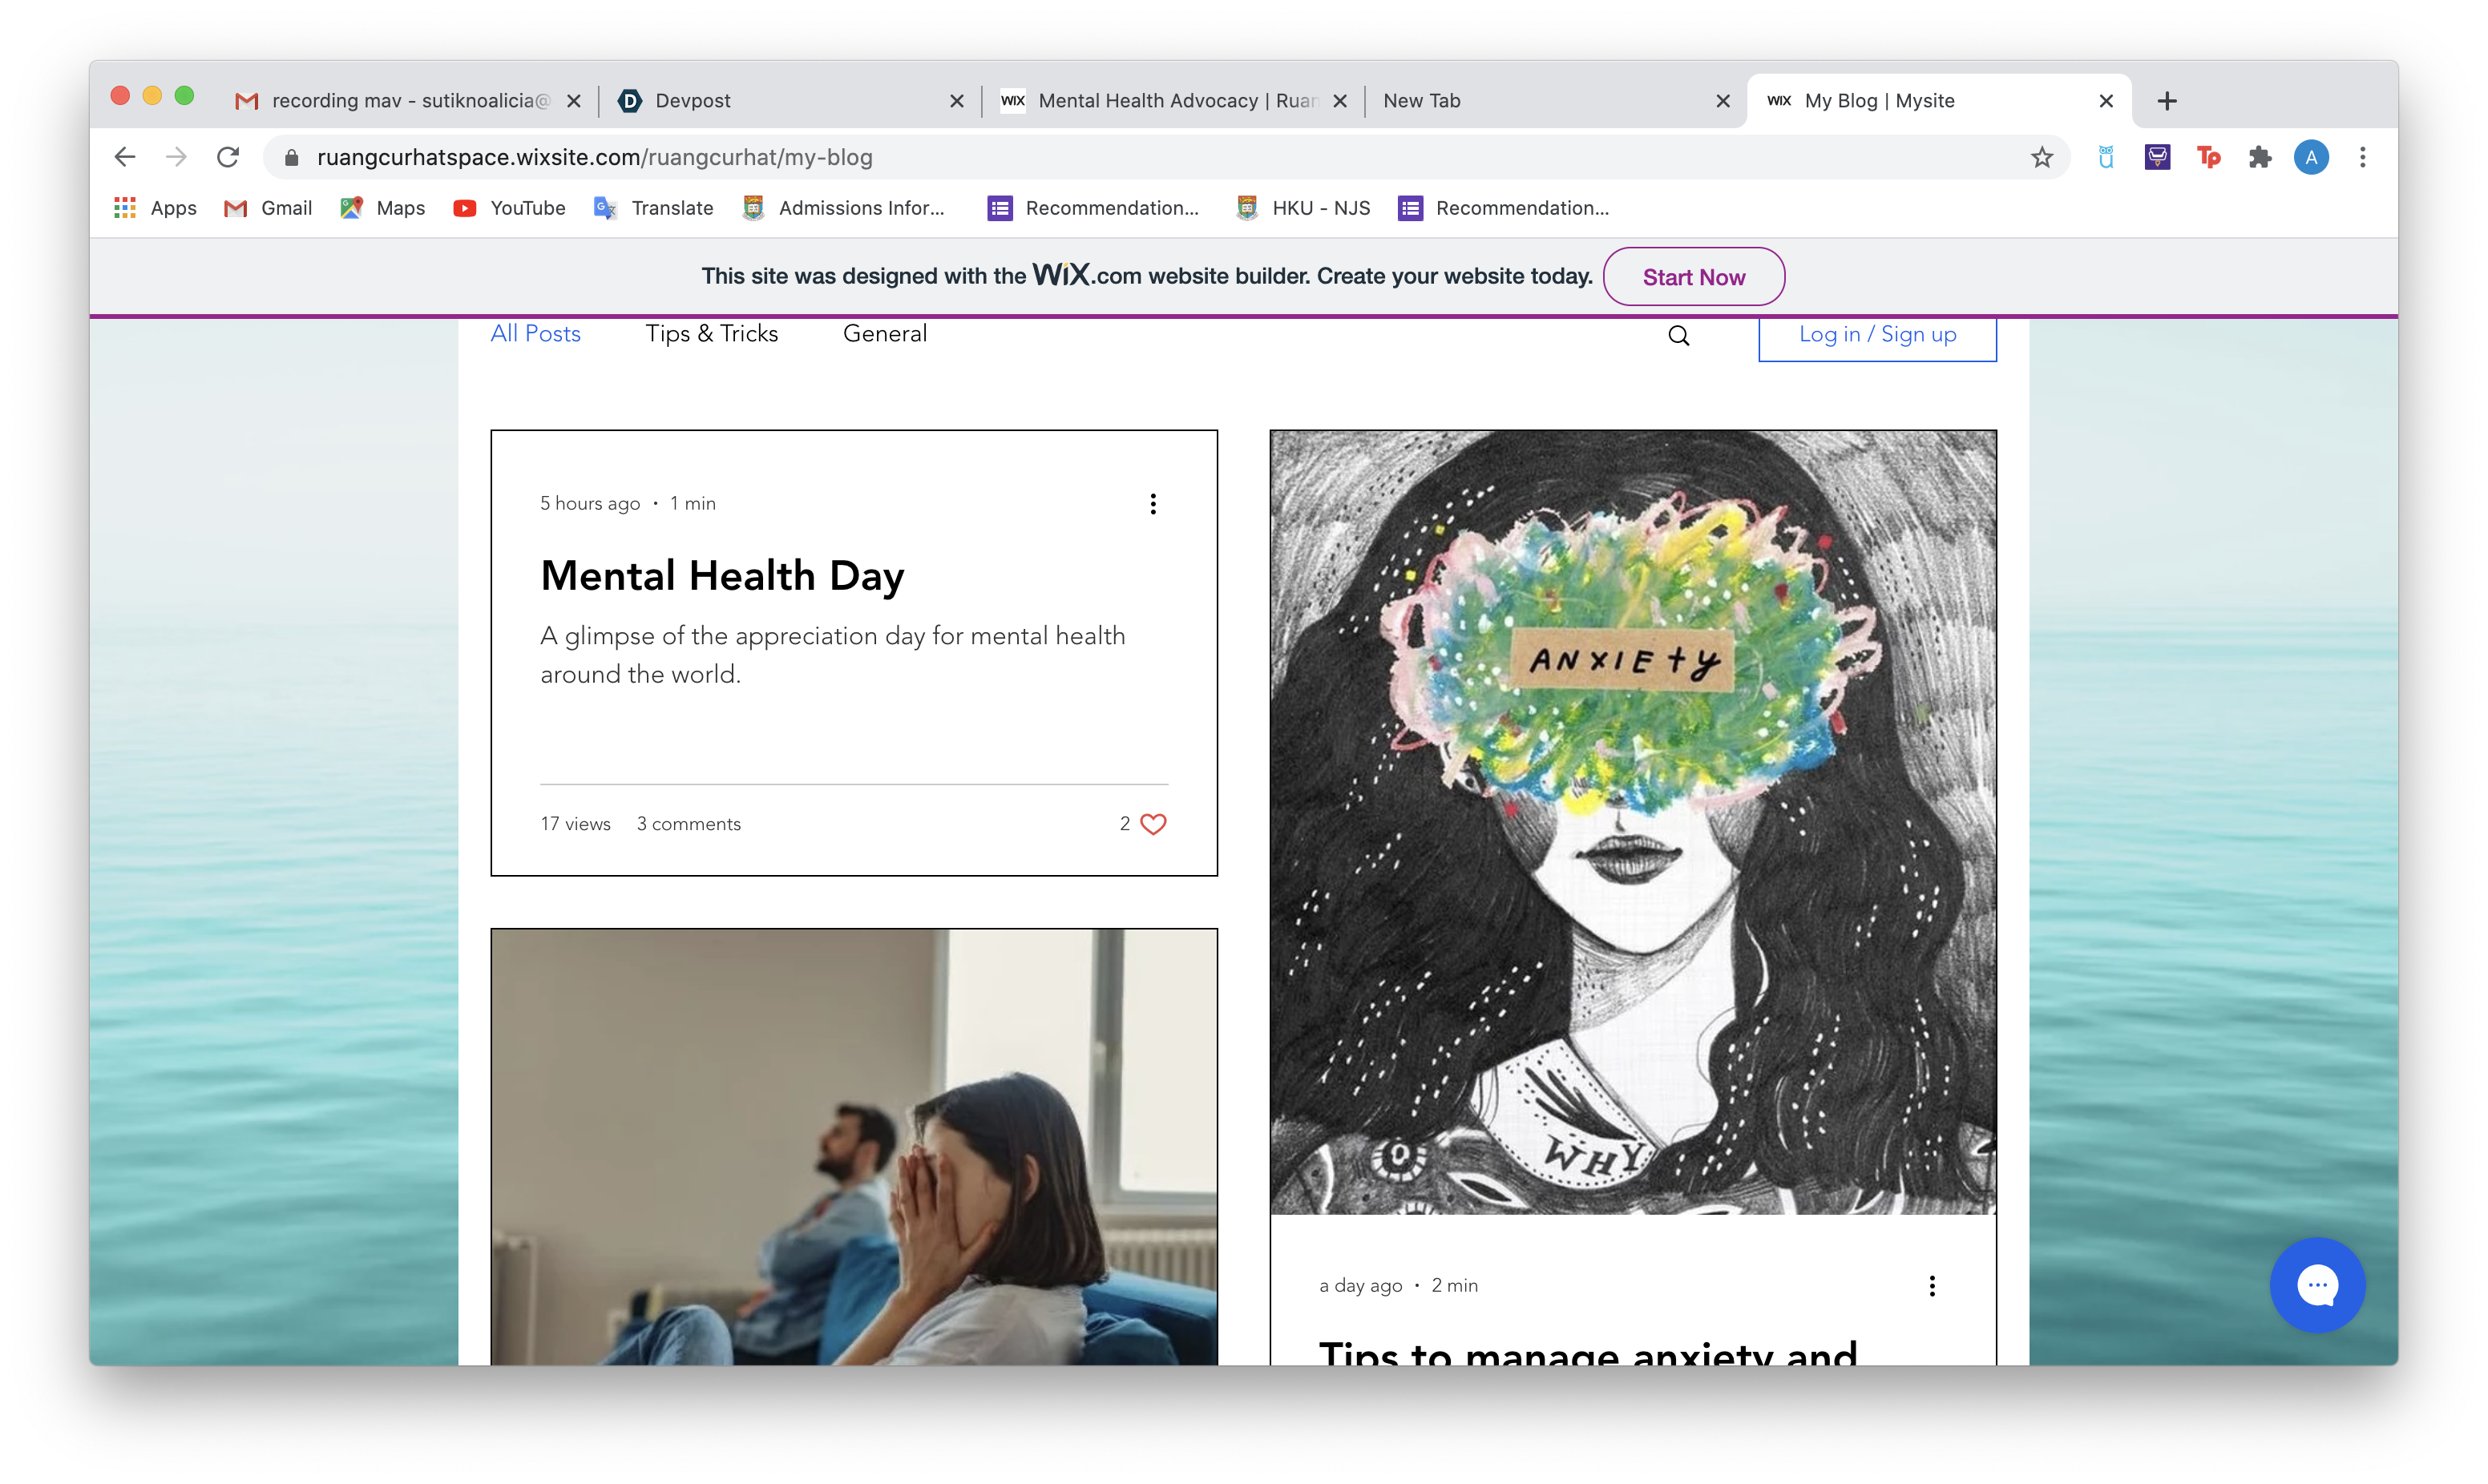The image size is (2488, 1484).
Task: Click the Start Now Wix button
Action: click(x=1693, y=277)
